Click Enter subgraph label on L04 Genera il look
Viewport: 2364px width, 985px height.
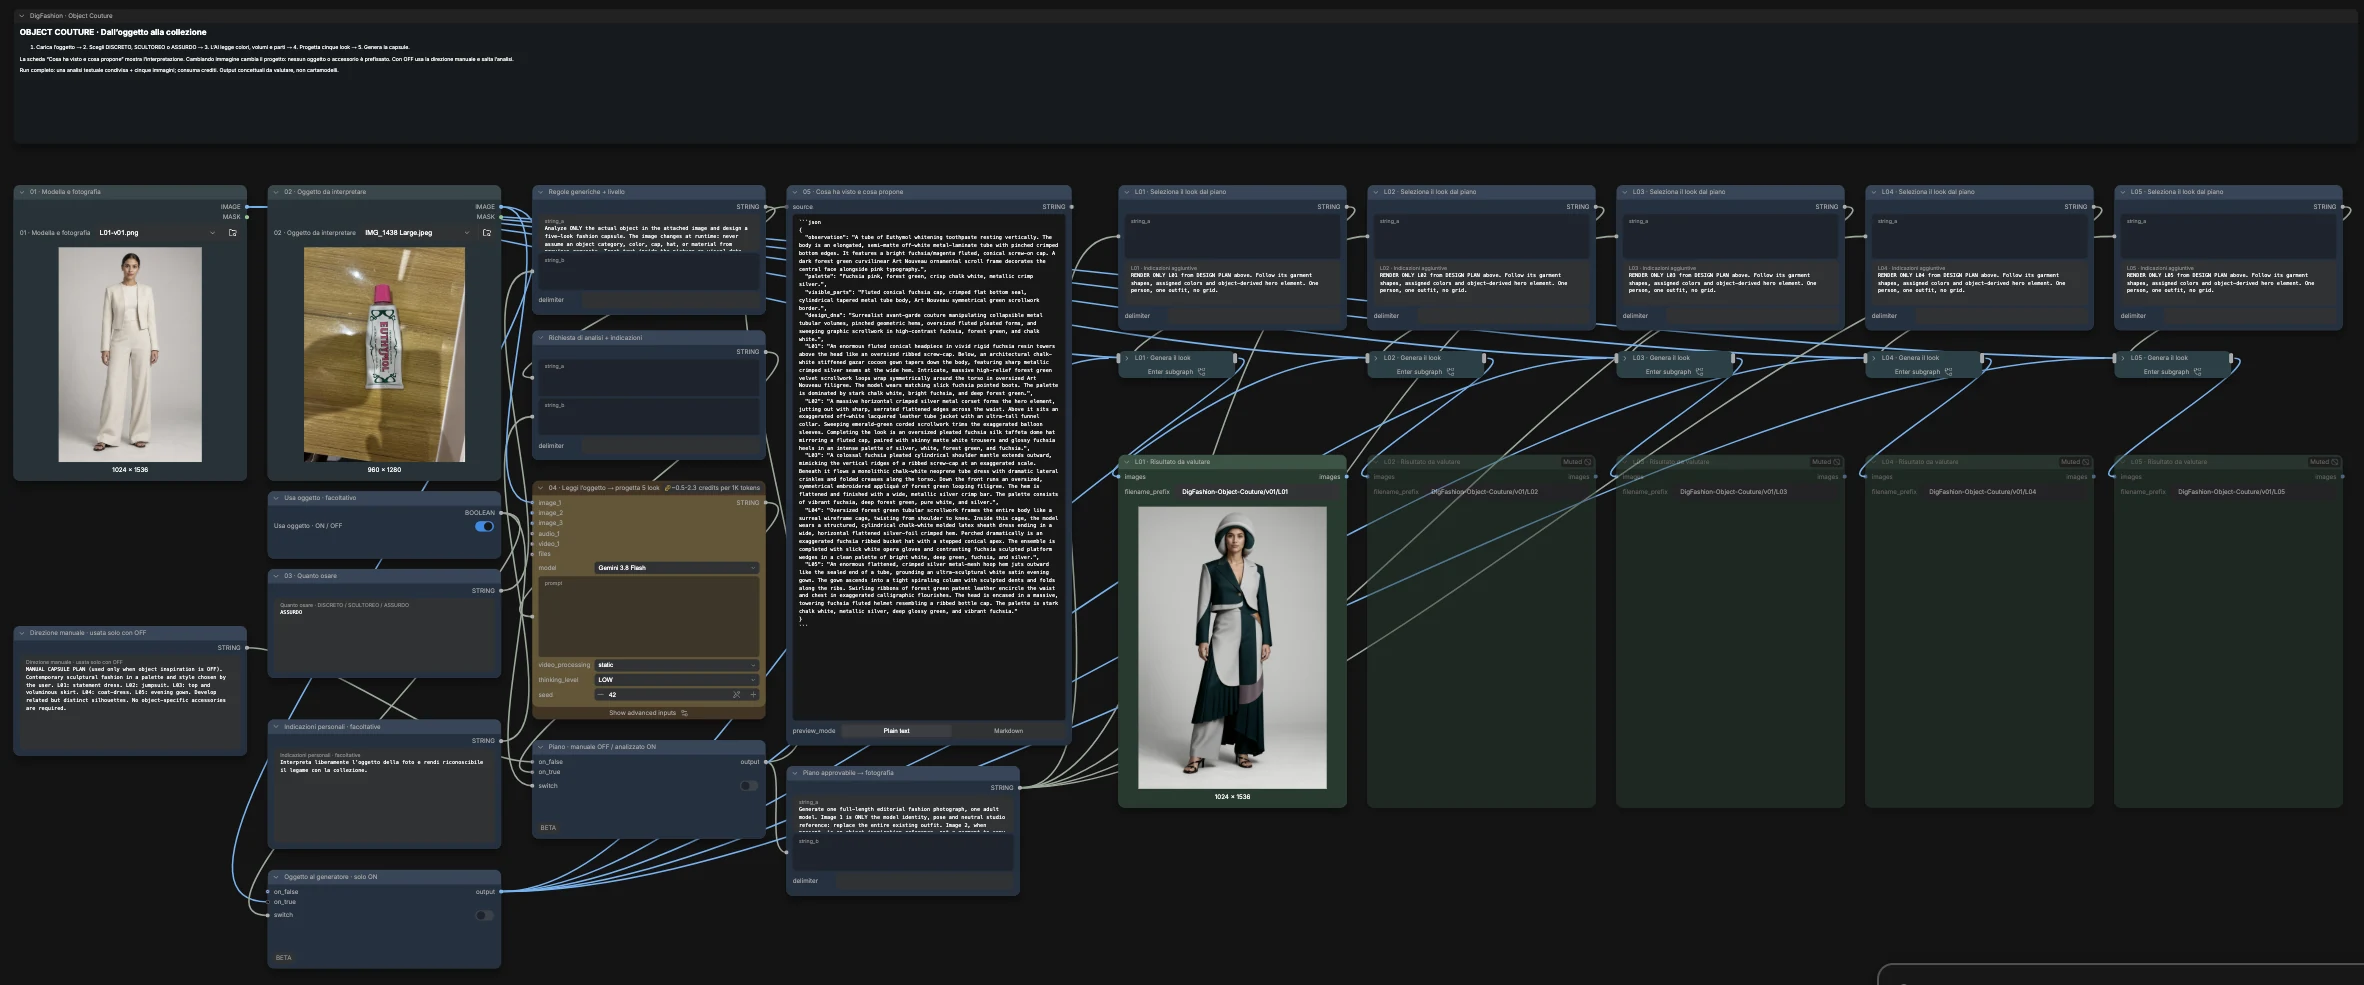[x=1917, y=372]
